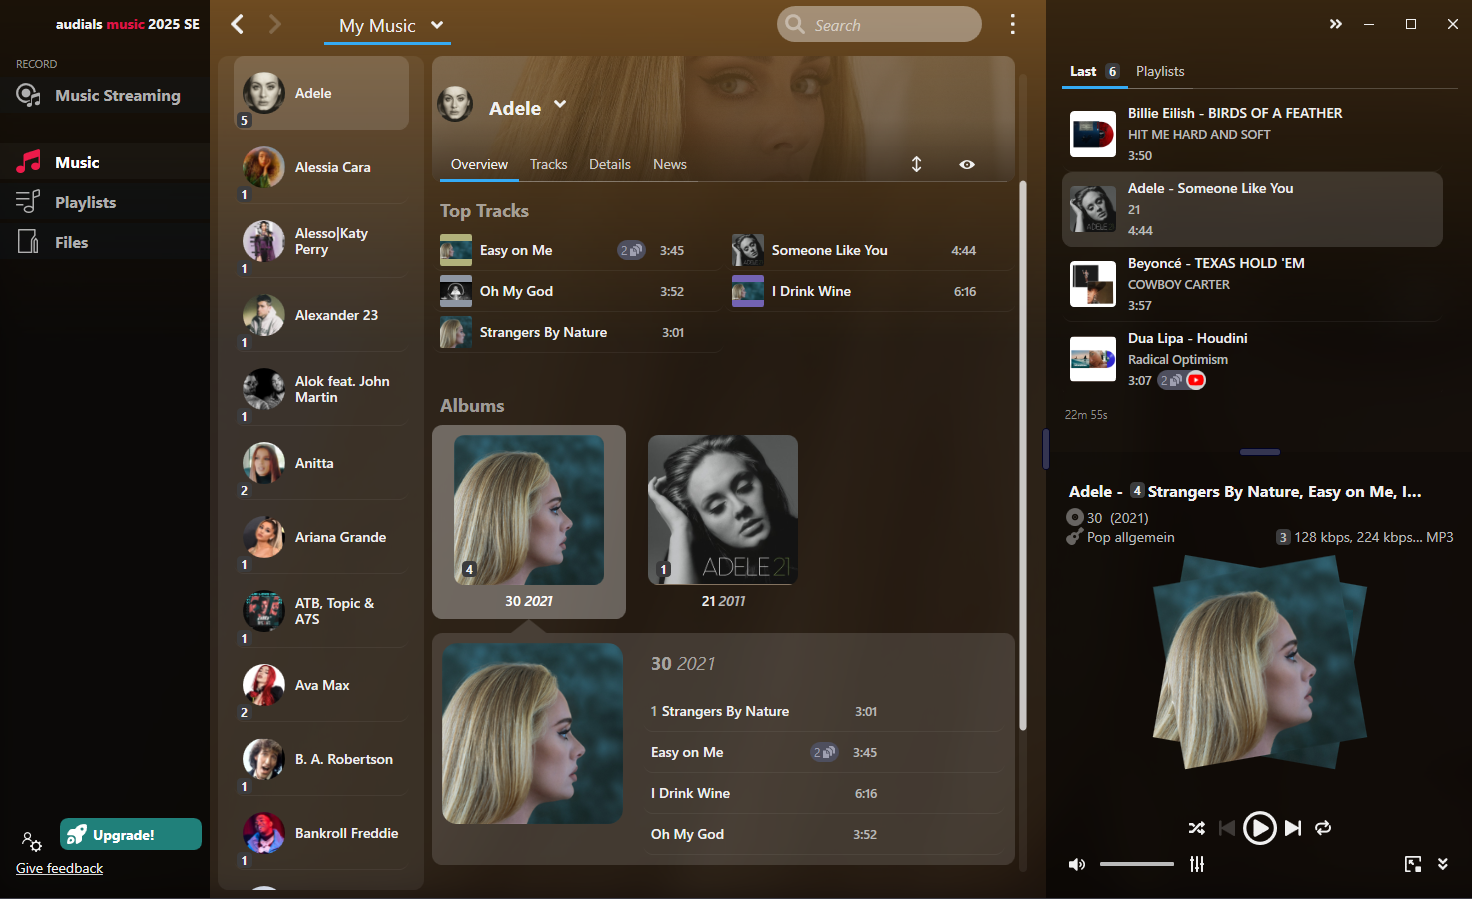Open the Playlists section in sidebar

point(105,202)
